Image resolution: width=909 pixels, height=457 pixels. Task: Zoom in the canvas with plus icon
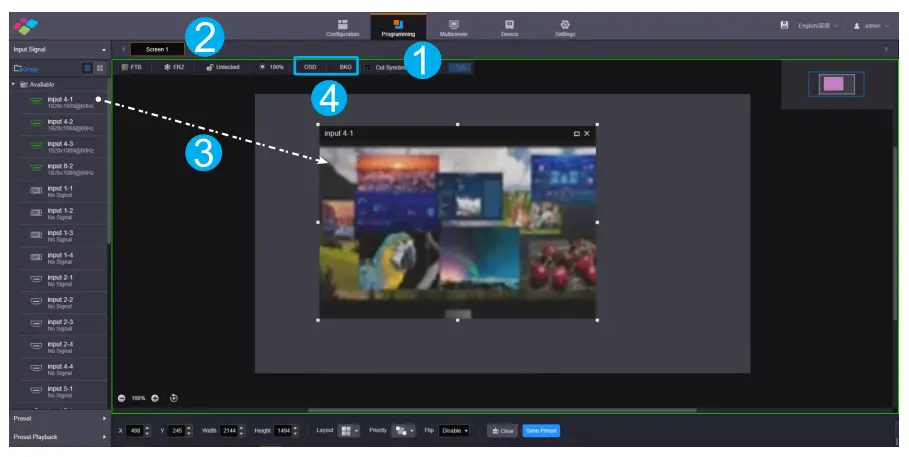click(155, 398)
